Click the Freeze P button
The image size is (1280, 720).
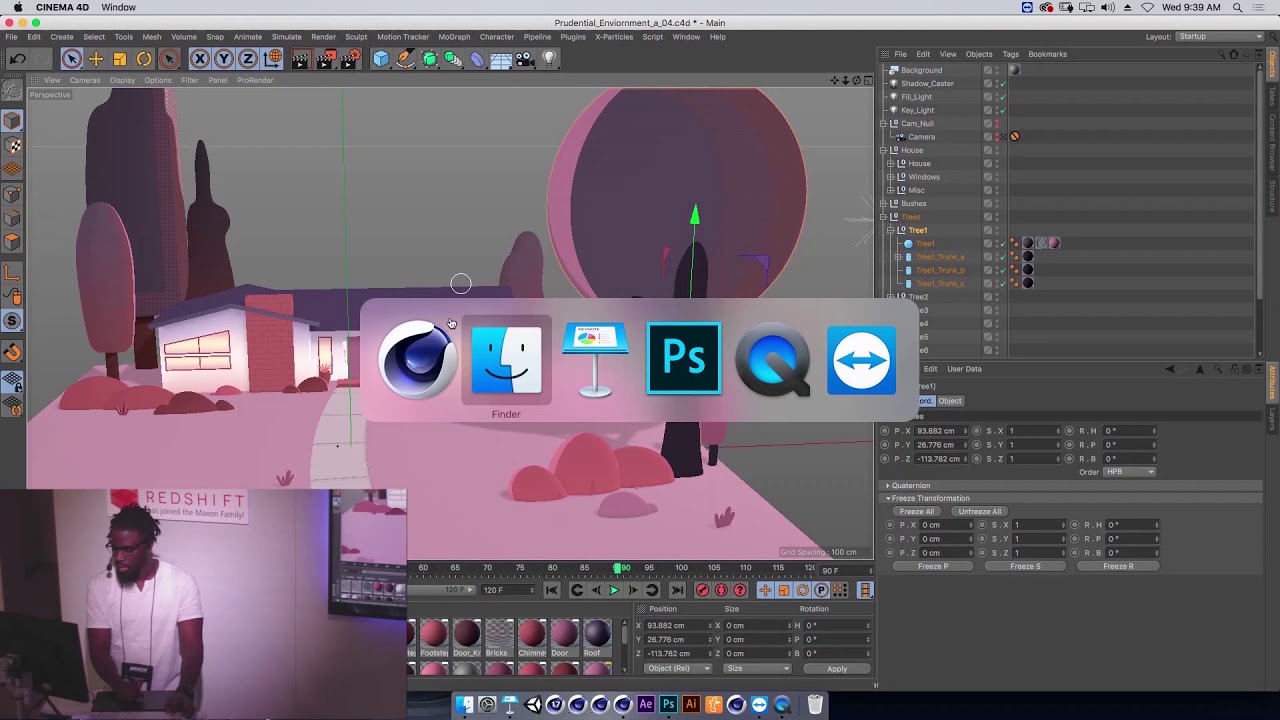pyautogui.click(x=933, y=566)
